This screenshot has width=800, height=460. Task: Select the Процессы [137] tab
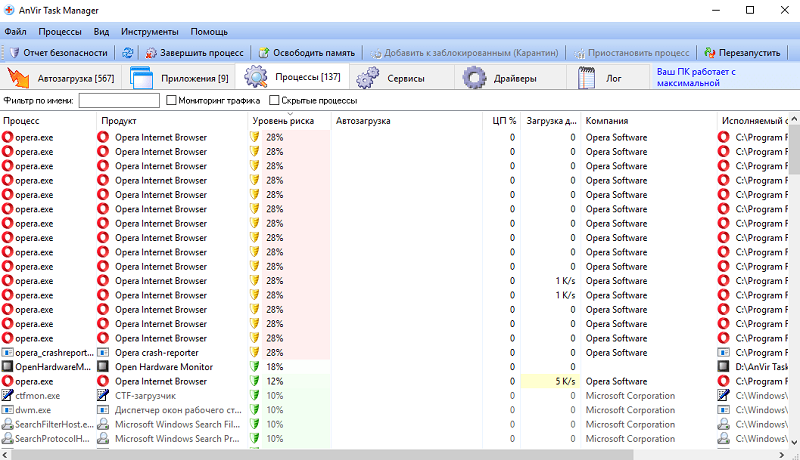[x=292, y=77]
